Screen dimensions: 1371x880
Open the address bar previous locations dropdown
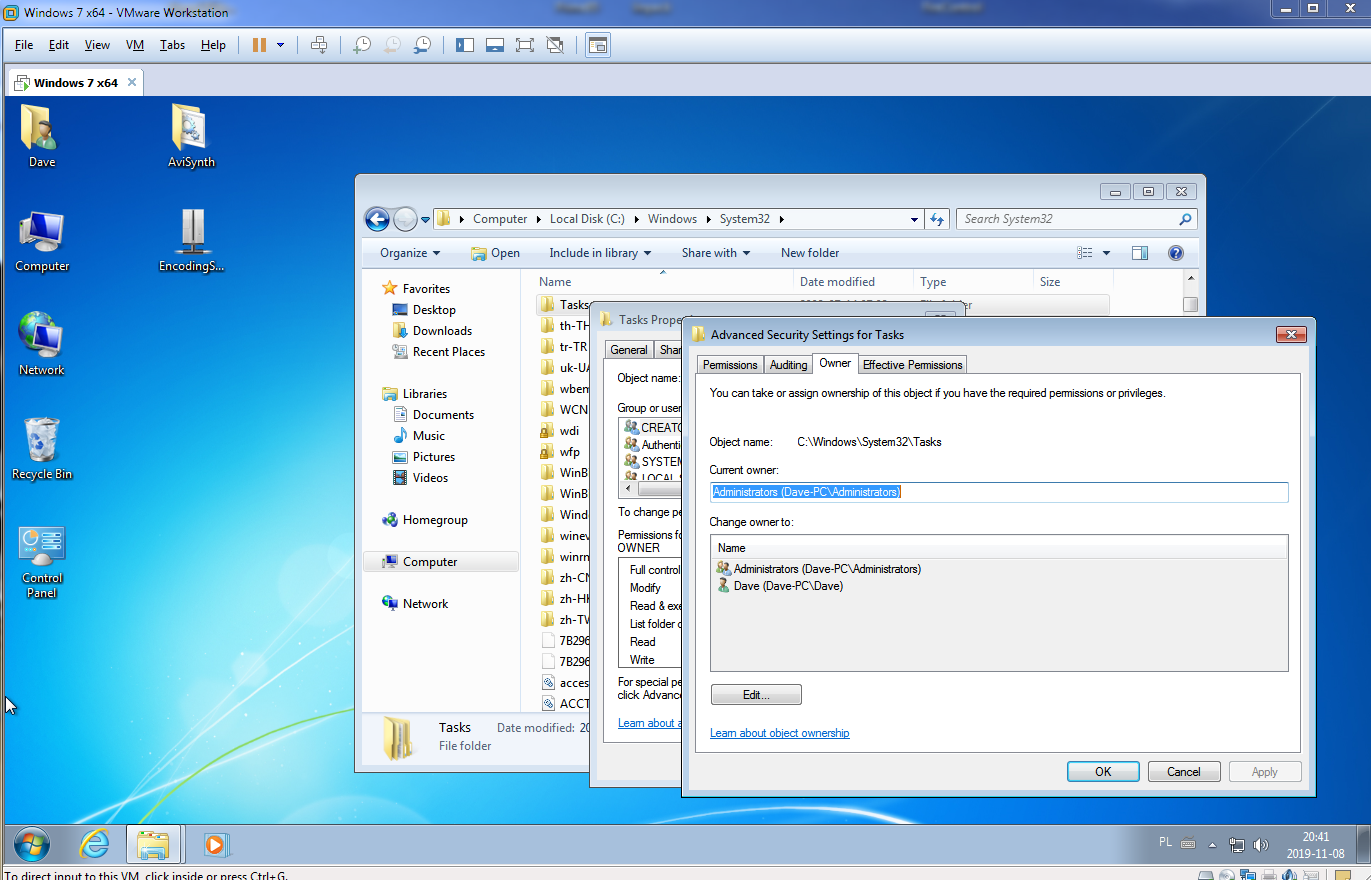[x=914, y=220]
